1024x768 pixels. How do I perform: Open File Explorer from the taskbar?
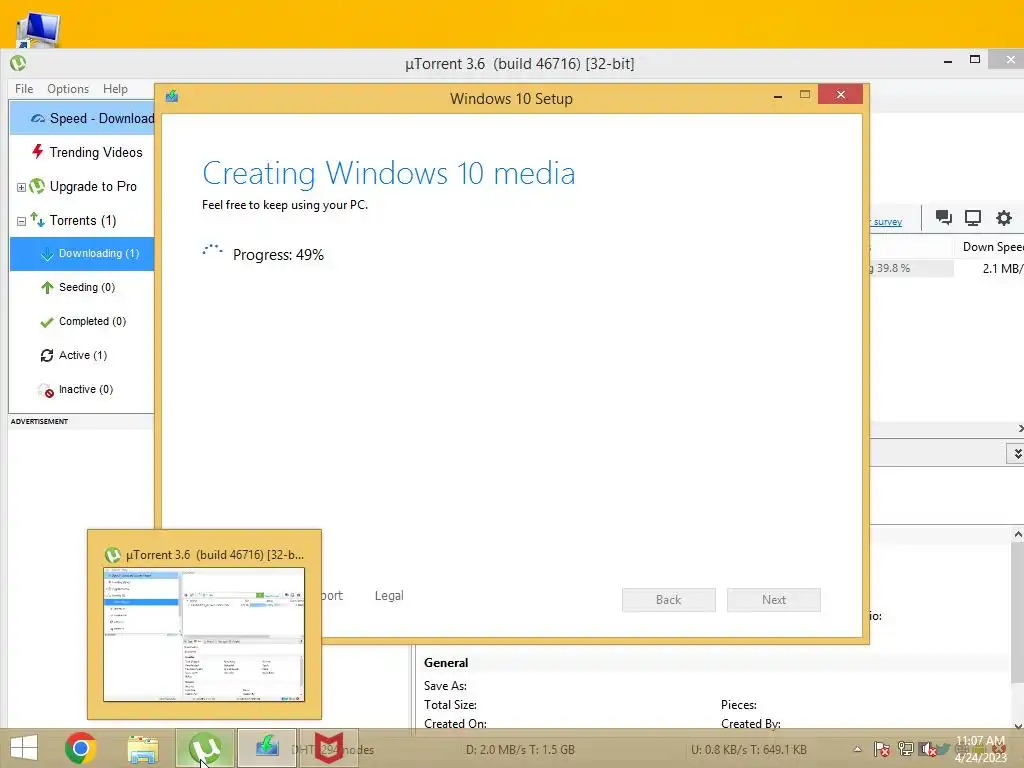143,749
